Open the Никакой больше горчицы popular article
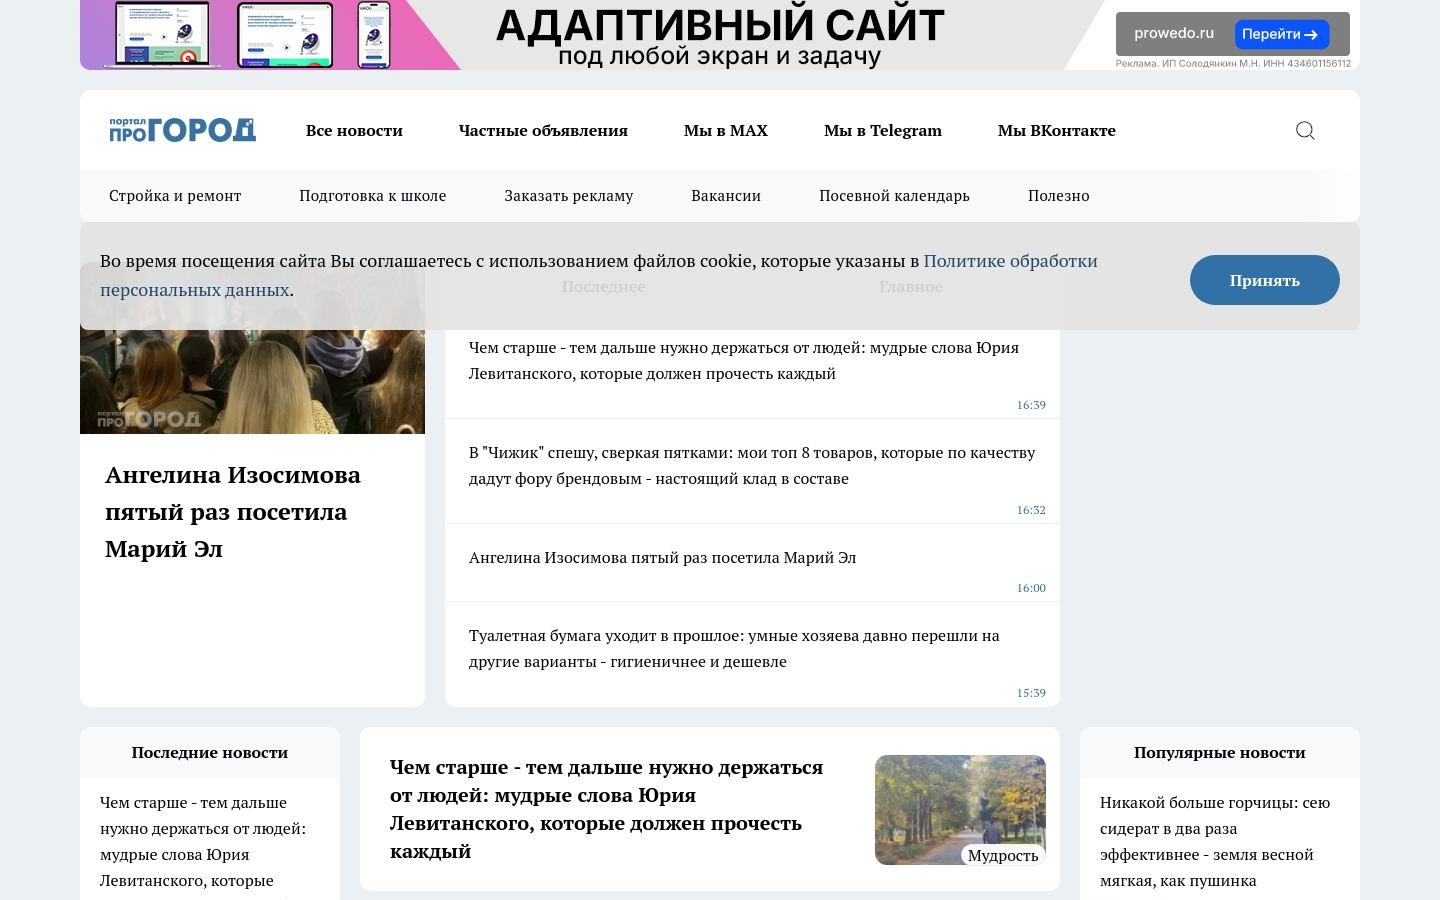This screenshot has width=1440, height=900. tap(1215, 841)
